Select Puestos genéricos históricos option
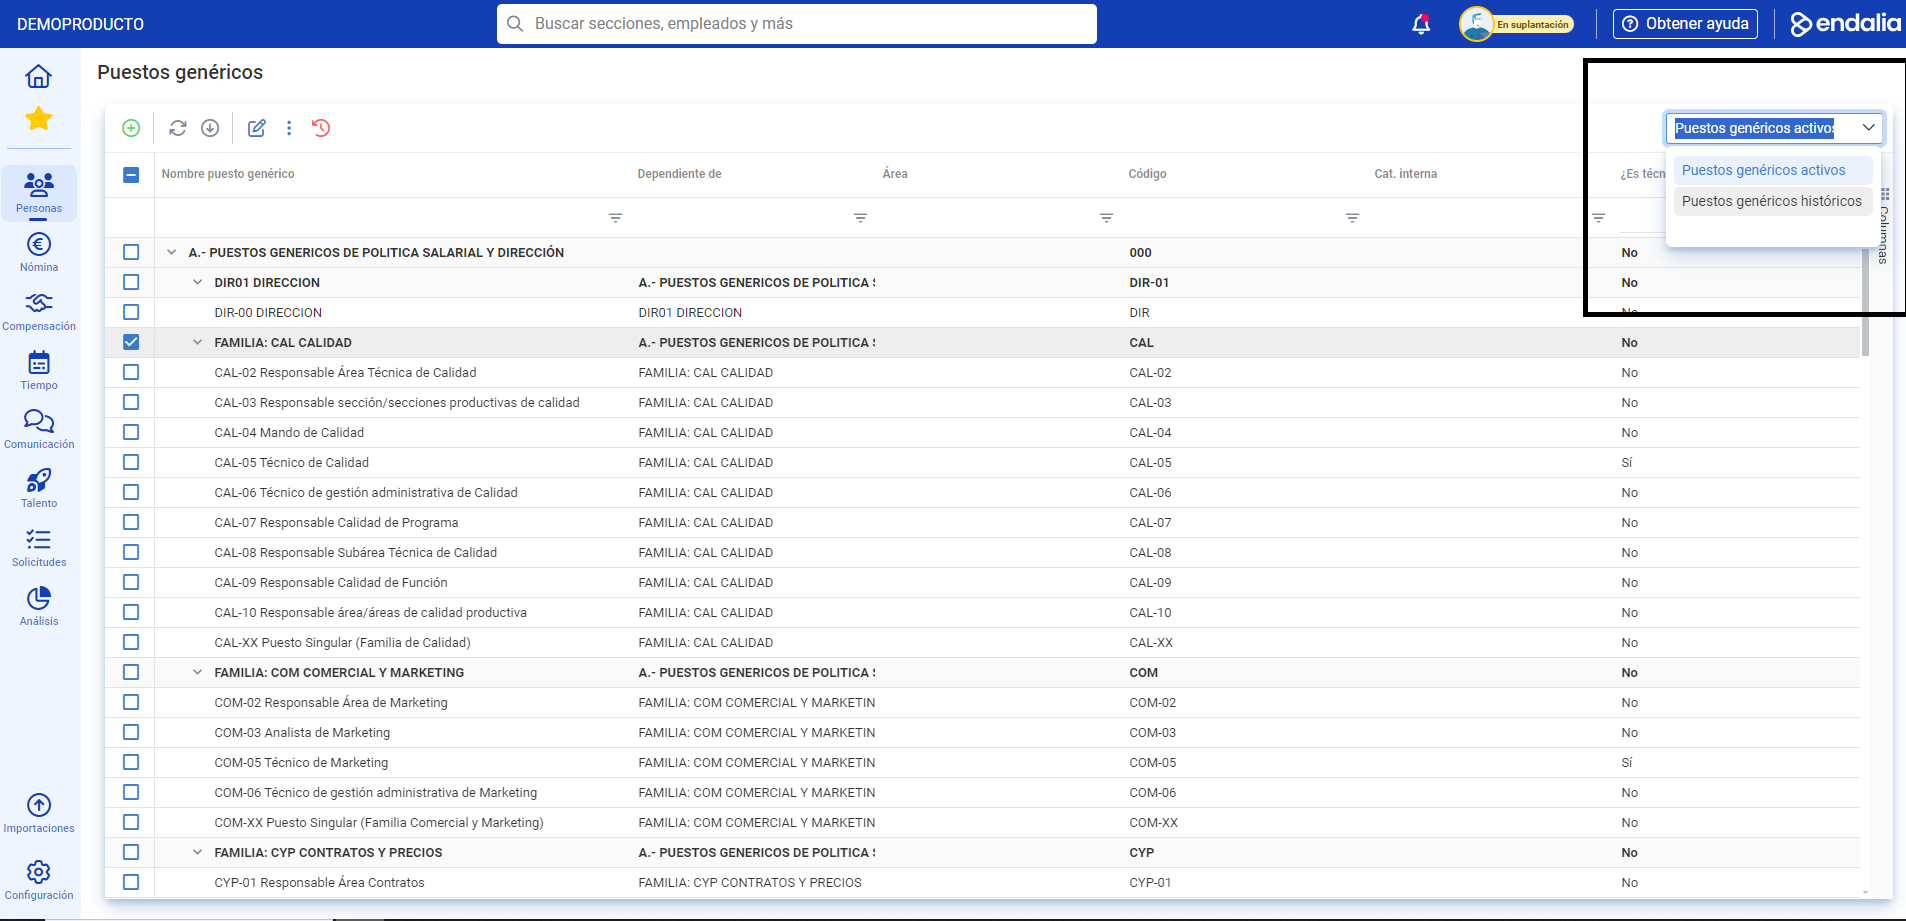The image size is (1906, 921). [1773, 201]
